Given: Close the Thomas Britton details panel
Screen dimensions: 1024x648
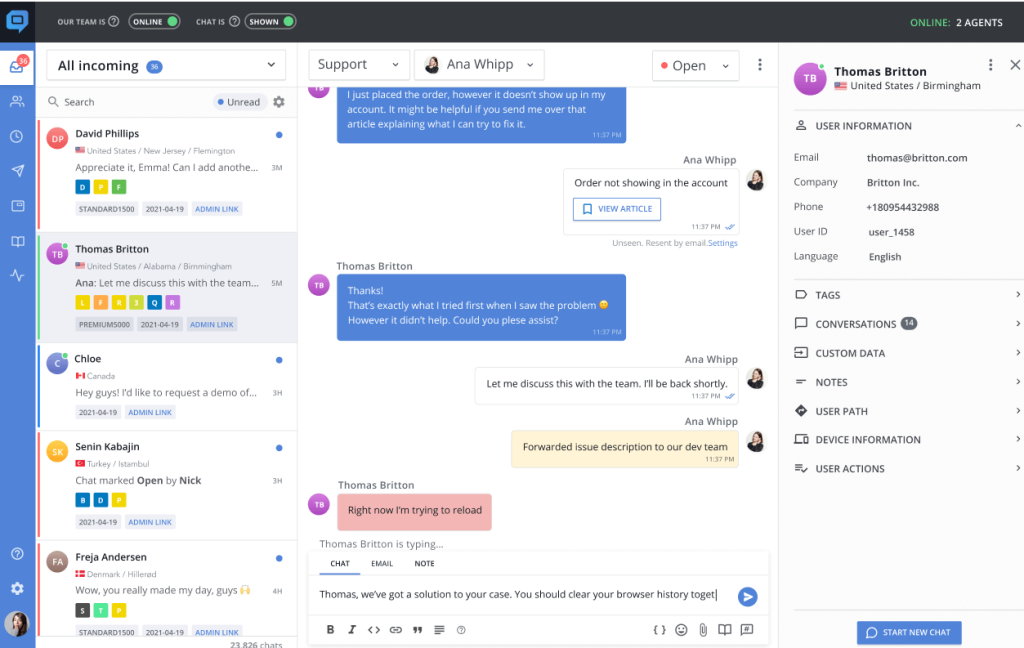Looking at the screenshot, I should click(x=1015, y=65).
